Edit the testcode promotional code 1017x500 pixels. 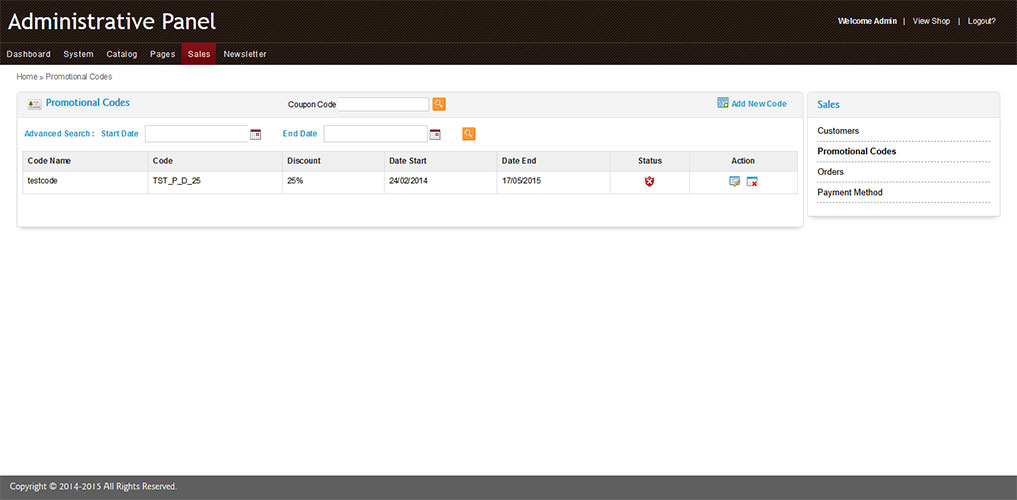735,181
